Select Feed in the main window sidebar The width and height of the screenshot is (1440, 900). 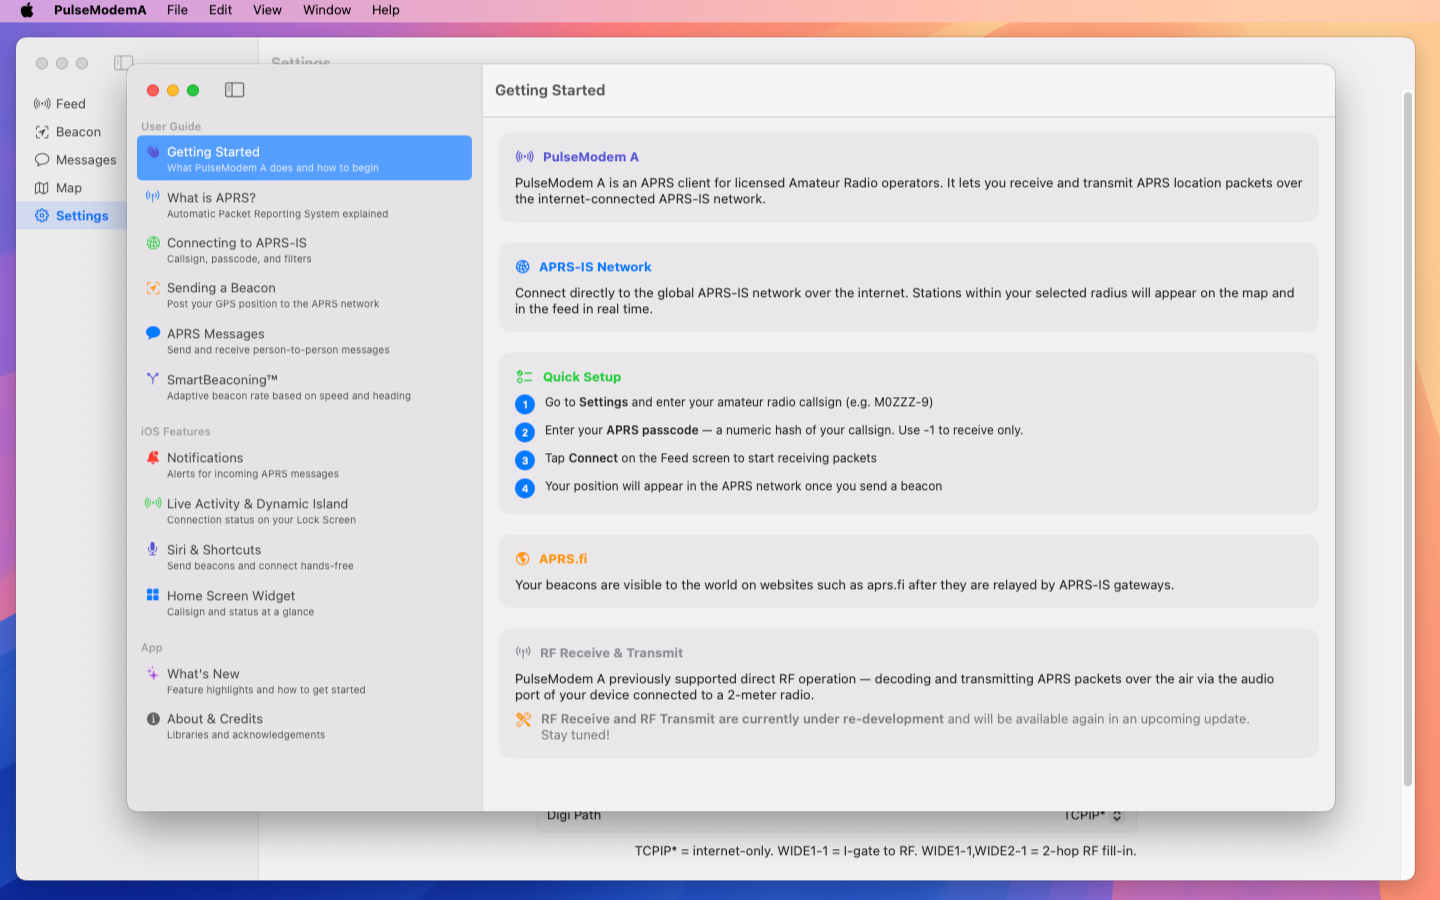click(x=71, y=104)
